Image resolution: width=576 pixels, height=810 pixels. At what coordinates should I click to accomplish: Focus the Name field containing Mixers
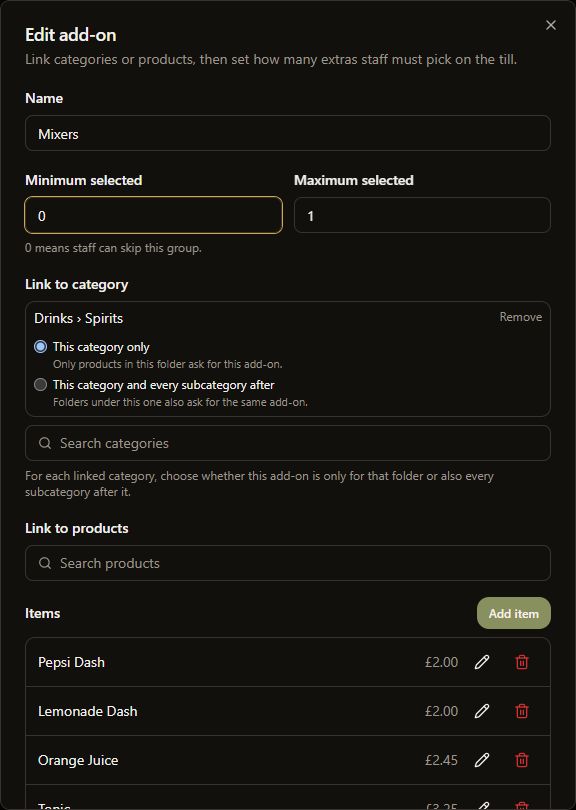point(288,133)
